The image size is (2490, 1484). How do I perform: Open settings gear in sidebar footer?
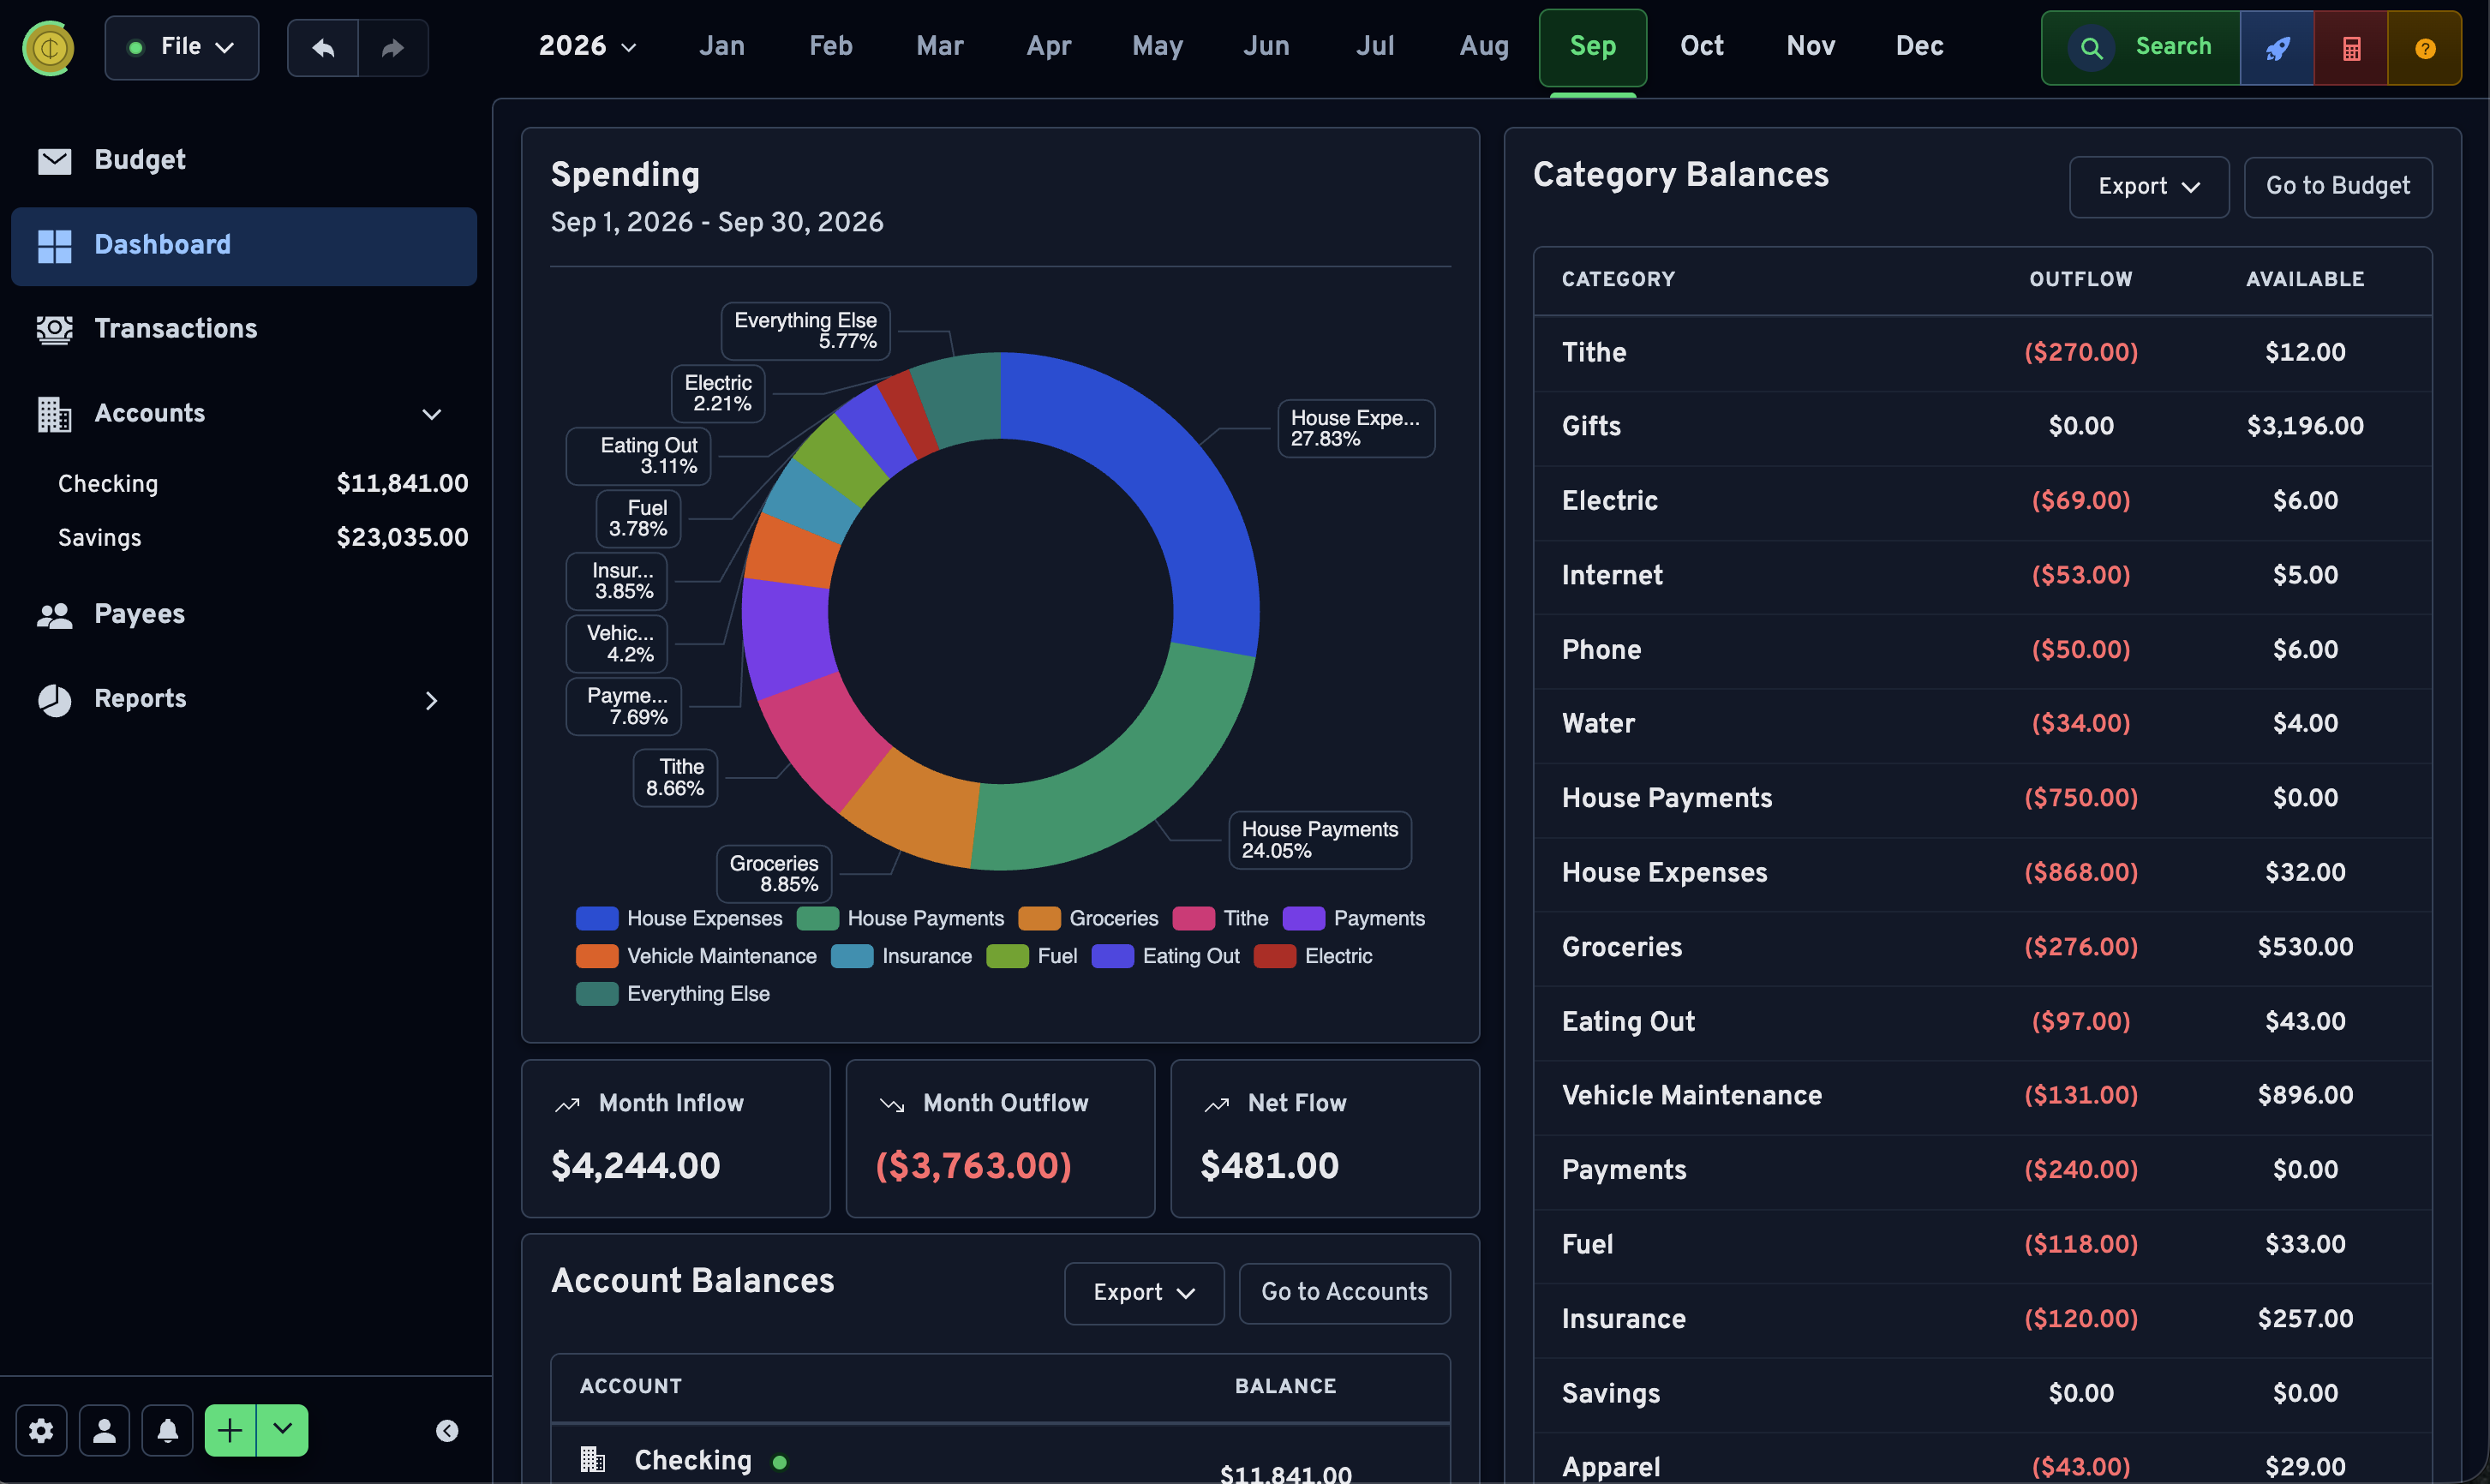41,1430
